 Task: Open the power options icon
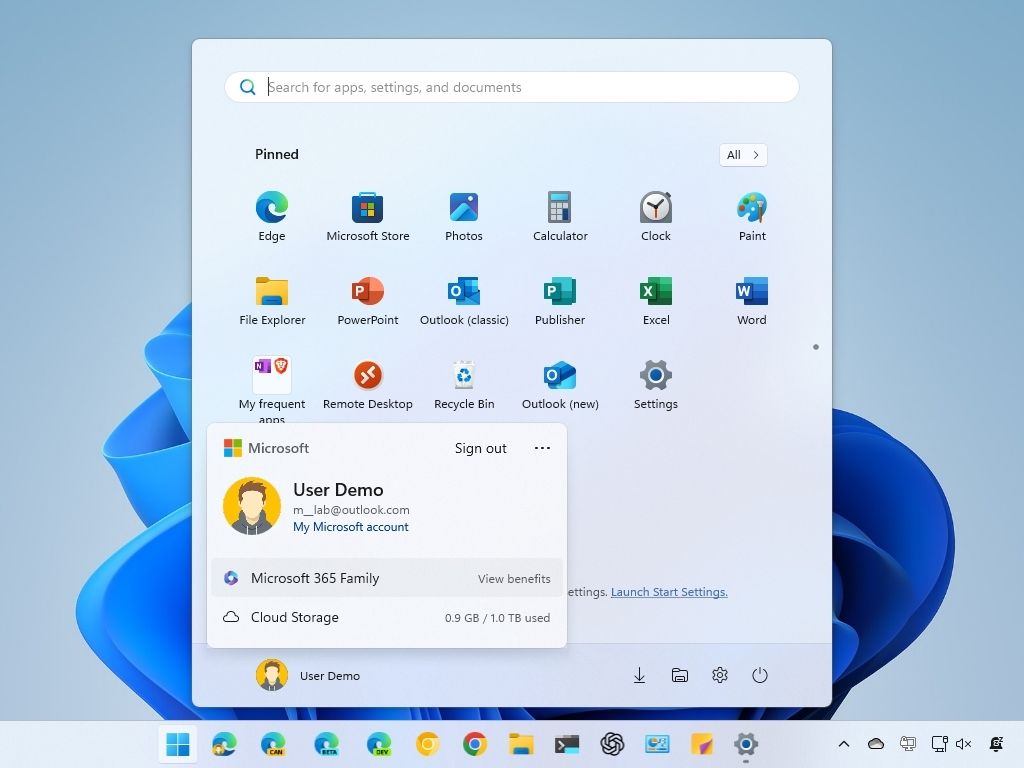tap(760, 675)
